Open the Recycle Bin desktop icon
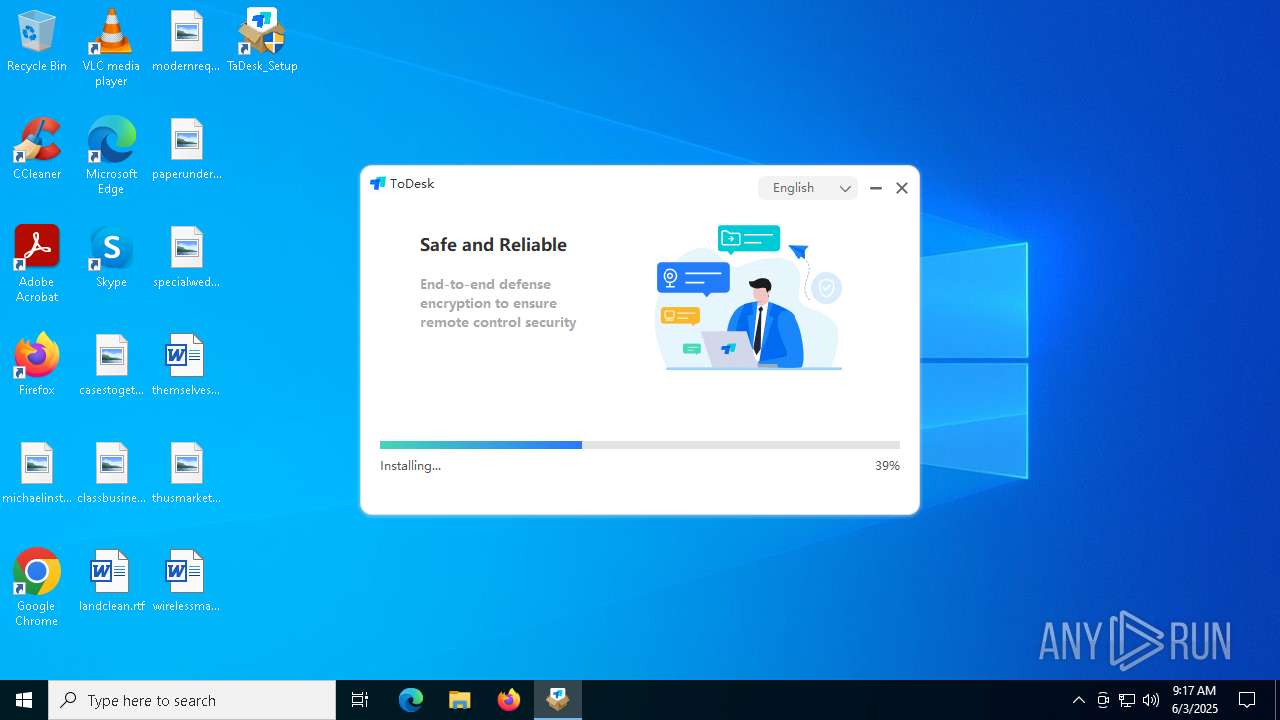The height and width of the screenshot is (720, 1280). click(37, 42)
